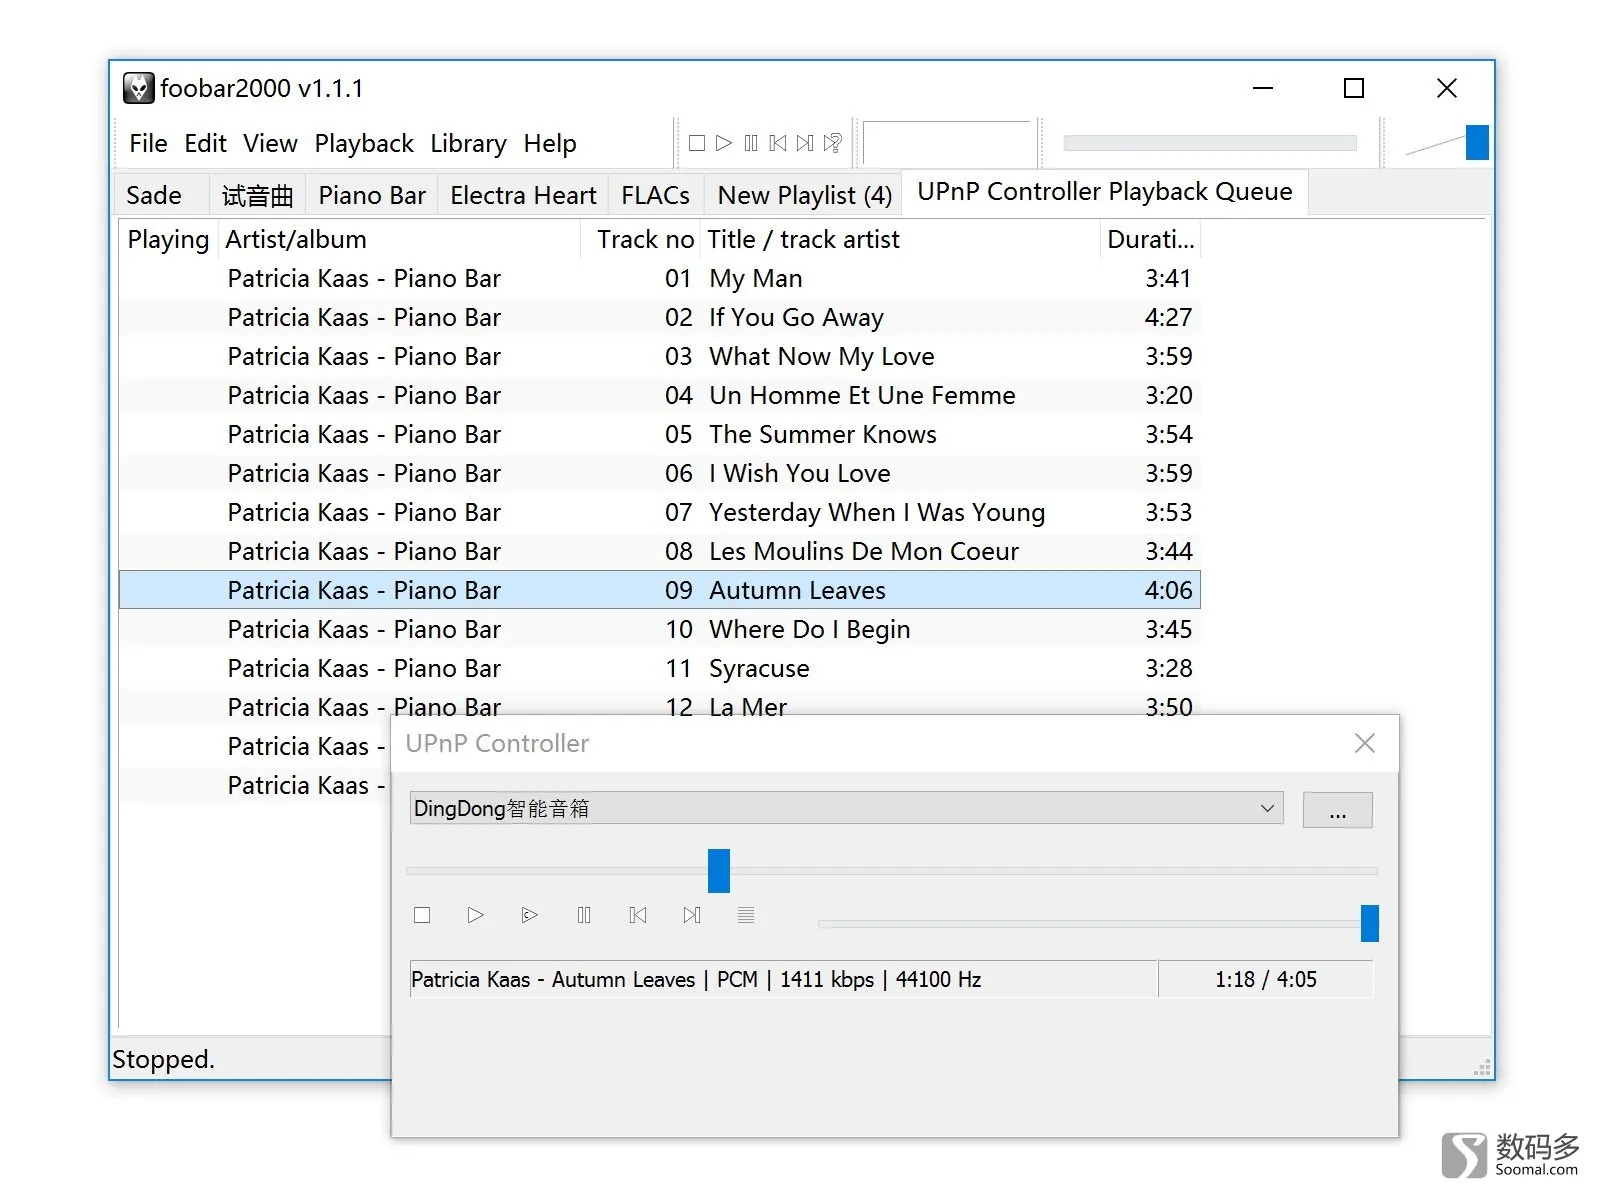Start playback in UPnP Controller window
1600x1200 pixels.
point(476,915)
